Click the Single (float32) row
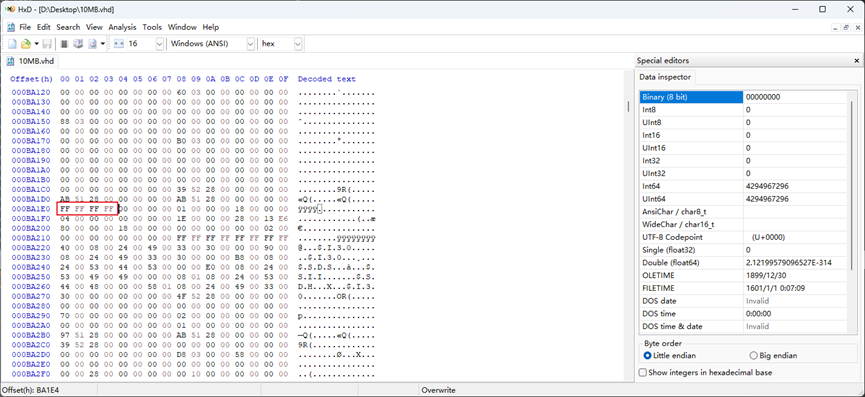 click(x=743, y=250)
